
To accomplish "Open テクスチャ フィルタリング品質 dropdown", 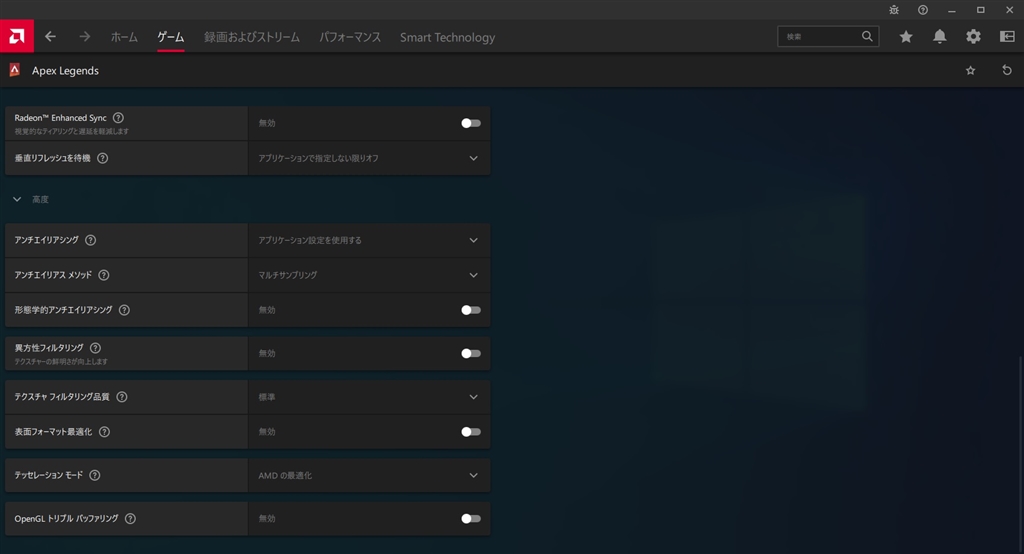I will (369, 397).
